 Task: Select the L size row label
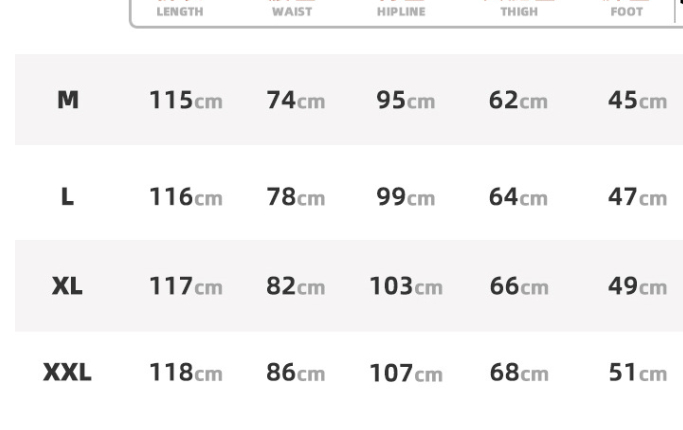pyautogui.click(x=67, y=197)
